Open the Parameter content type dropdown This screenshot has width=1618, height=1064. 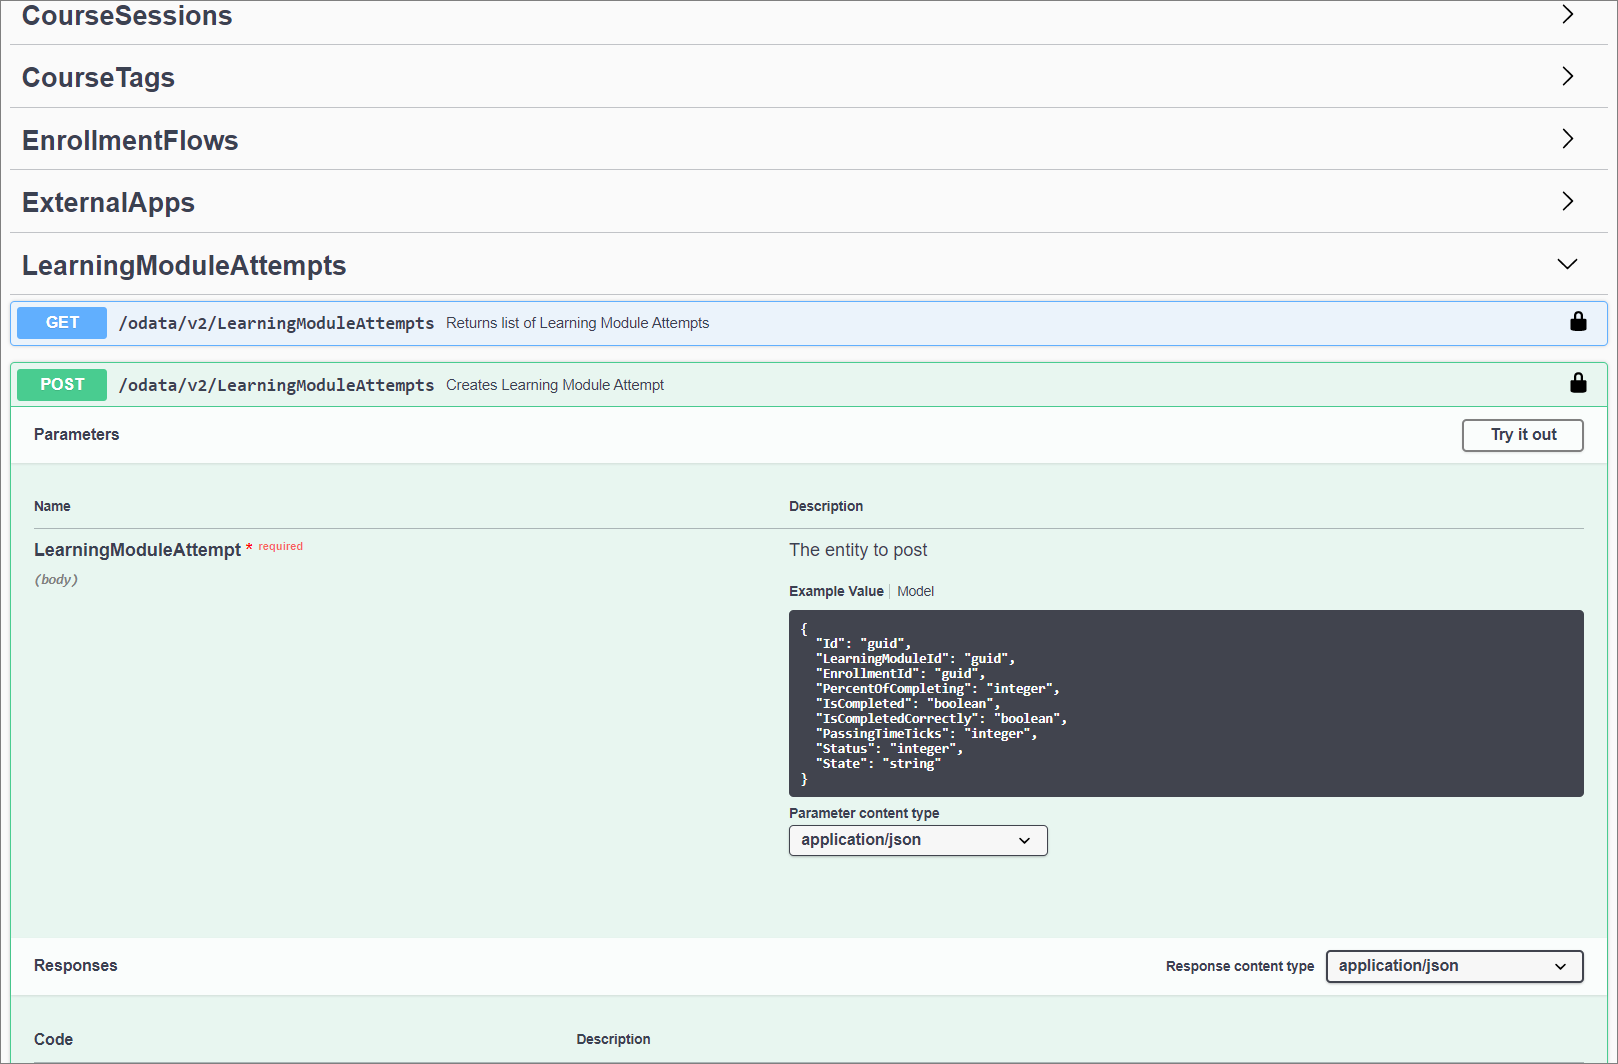917,840
